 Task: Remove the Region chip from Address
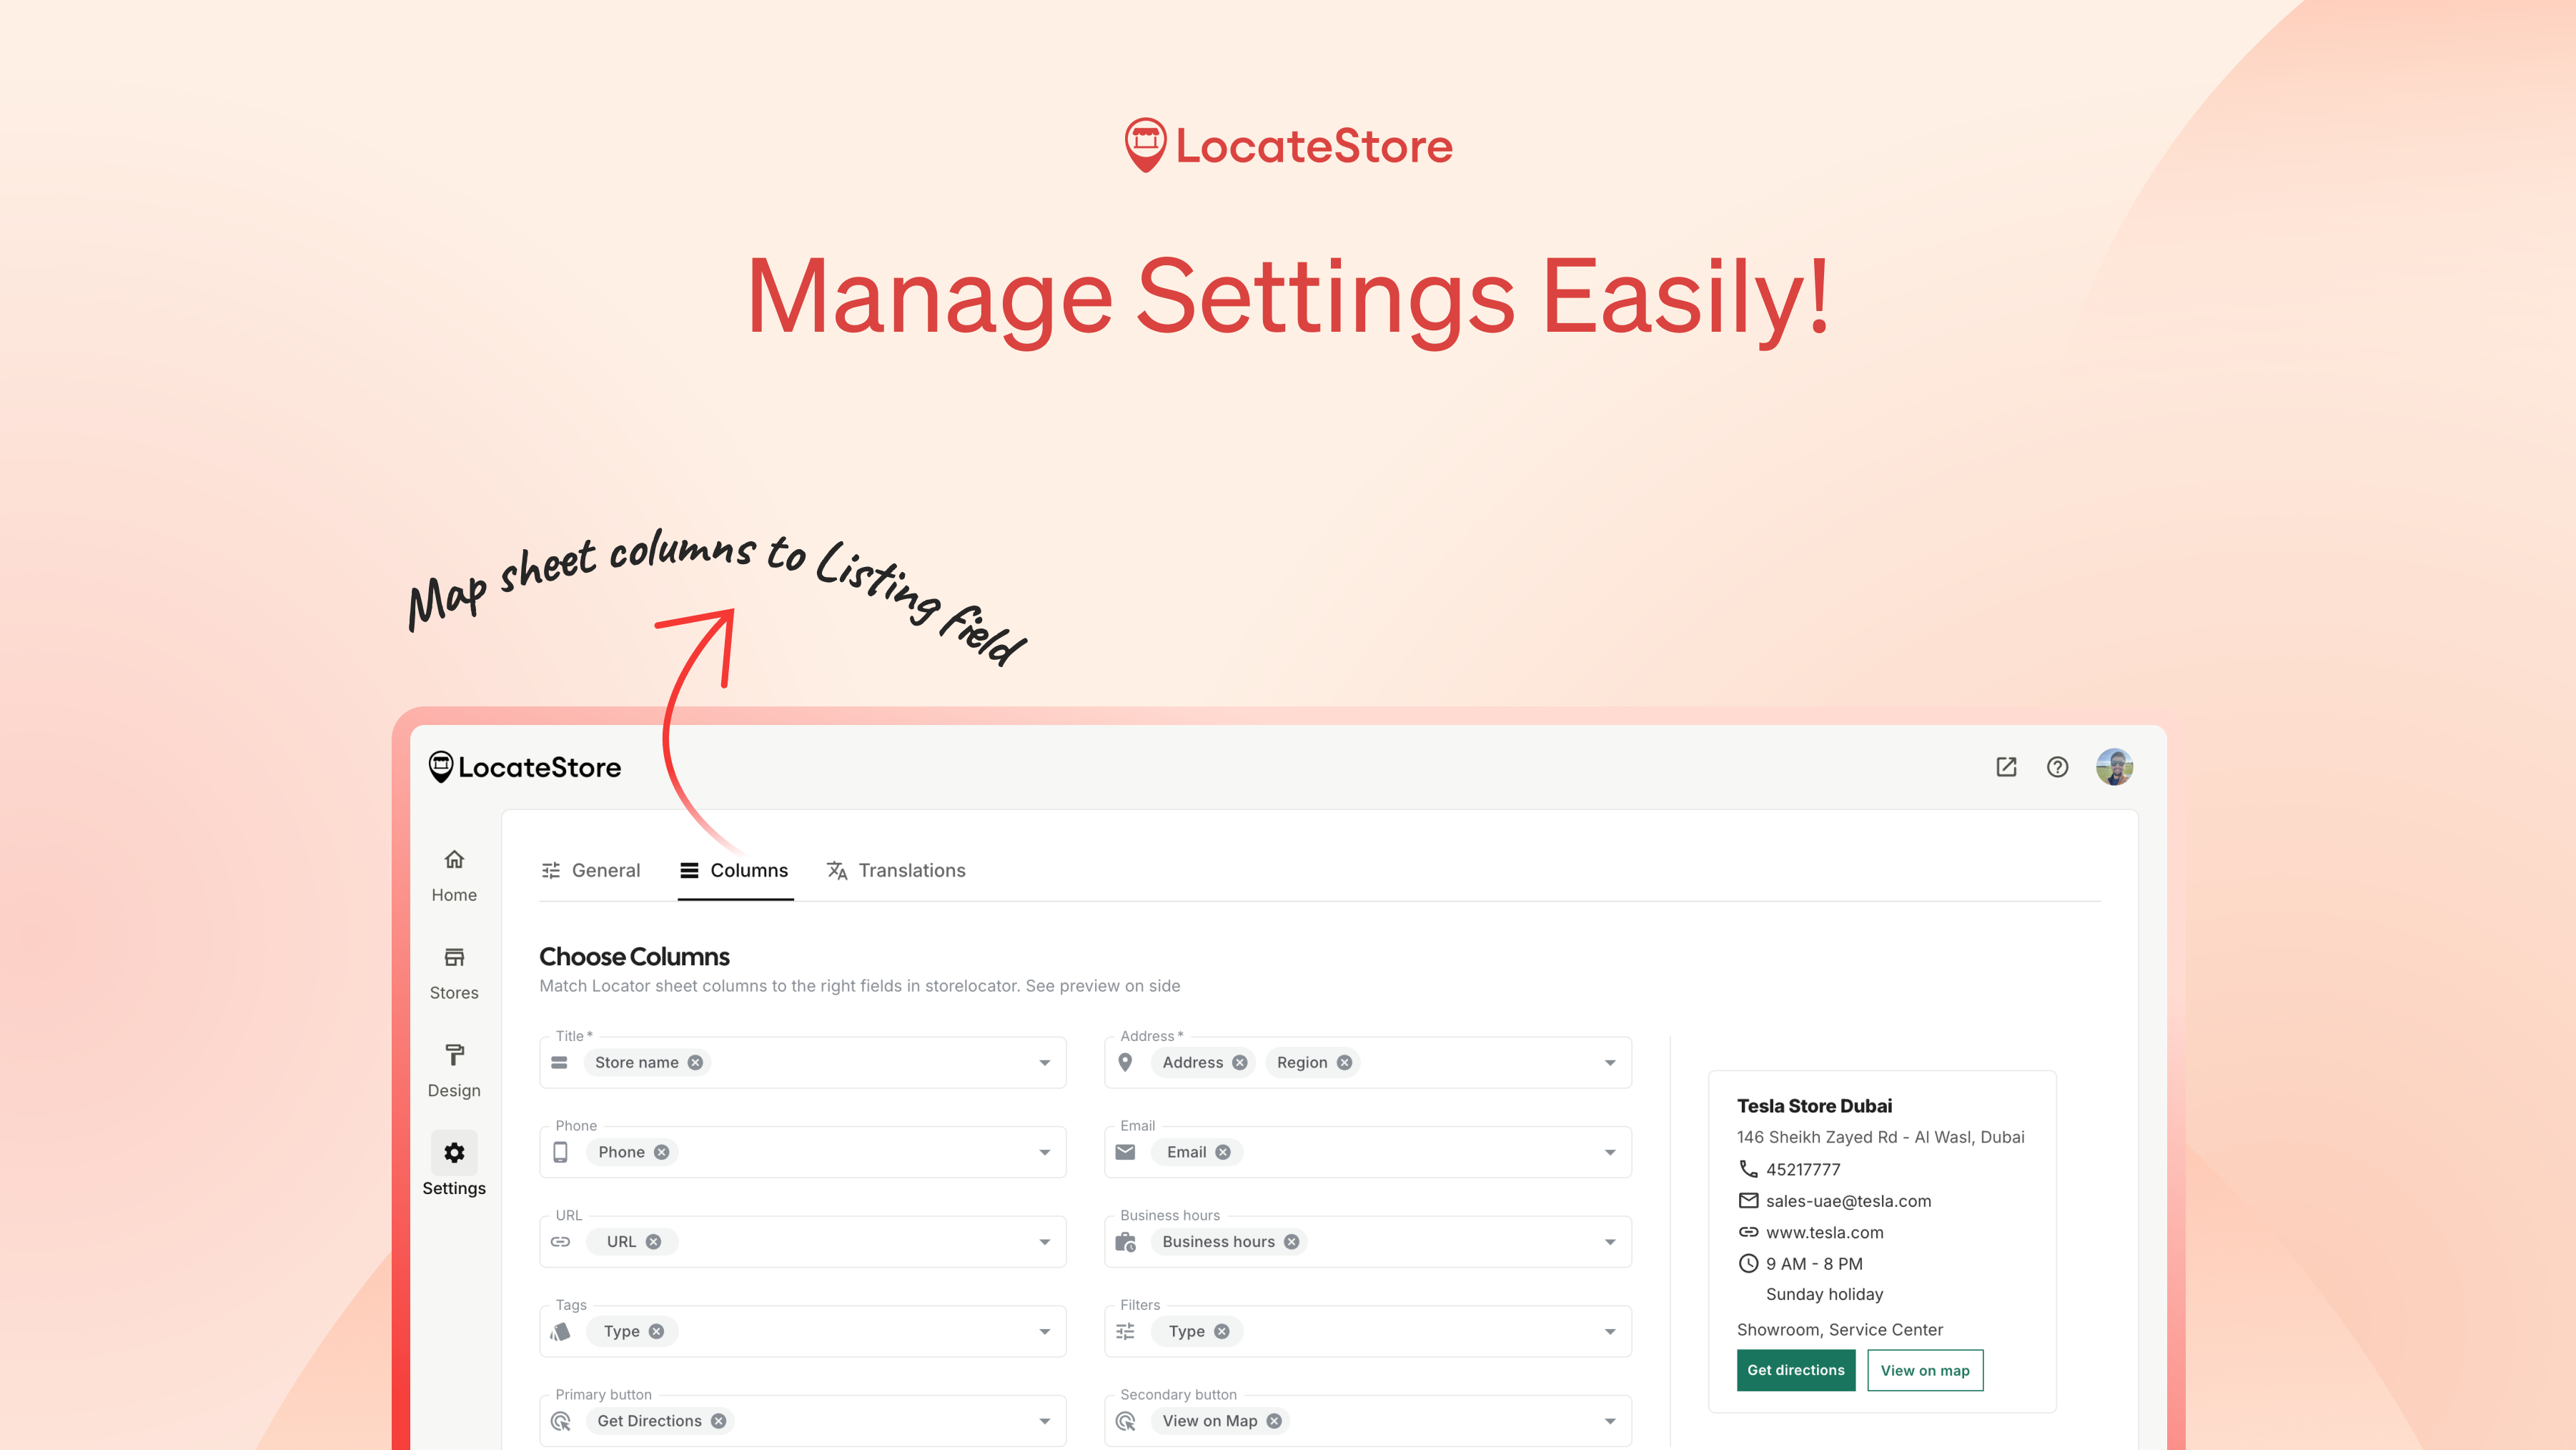[1344, 1062]
